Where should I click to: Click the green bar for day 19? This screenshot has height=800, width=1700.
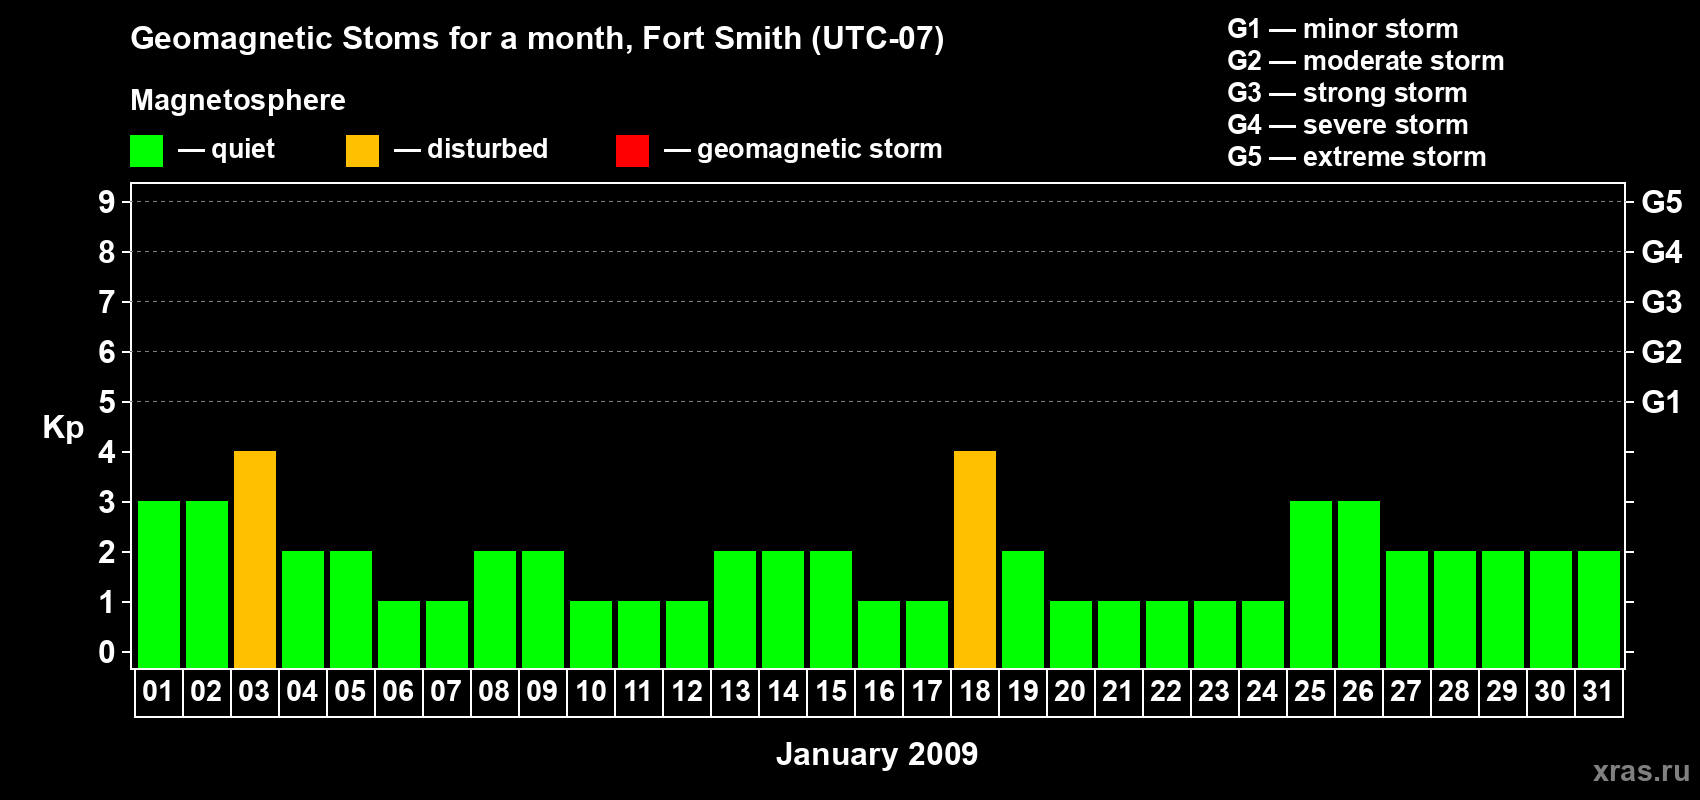pyautogui.click(x=1023, y=610)
